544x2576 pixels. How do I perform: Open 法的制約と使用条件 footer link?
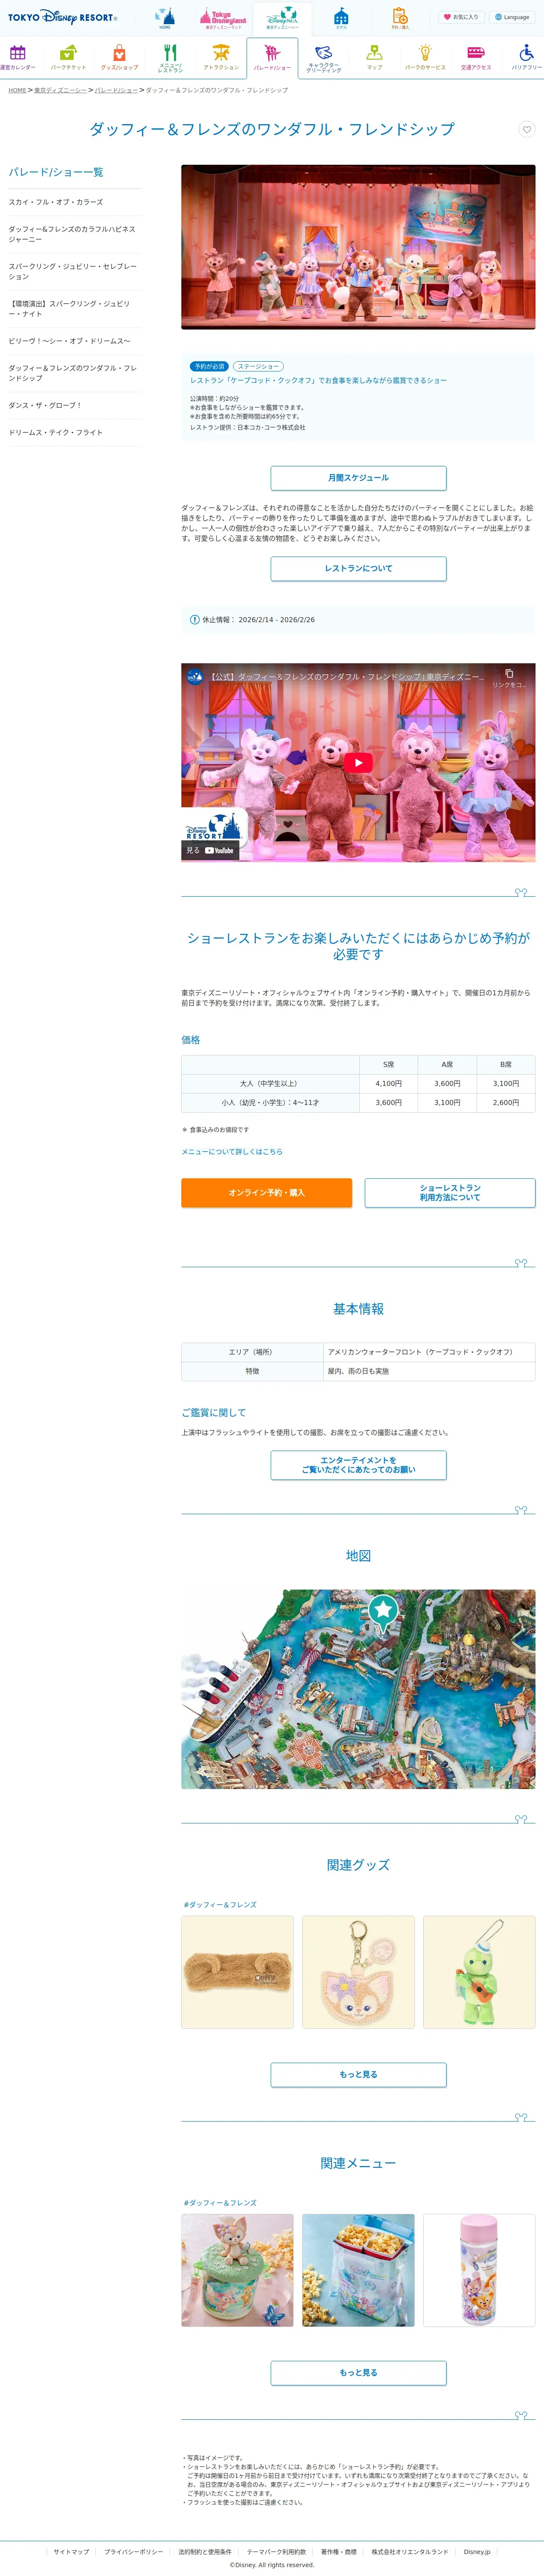tap(205, 2551)
